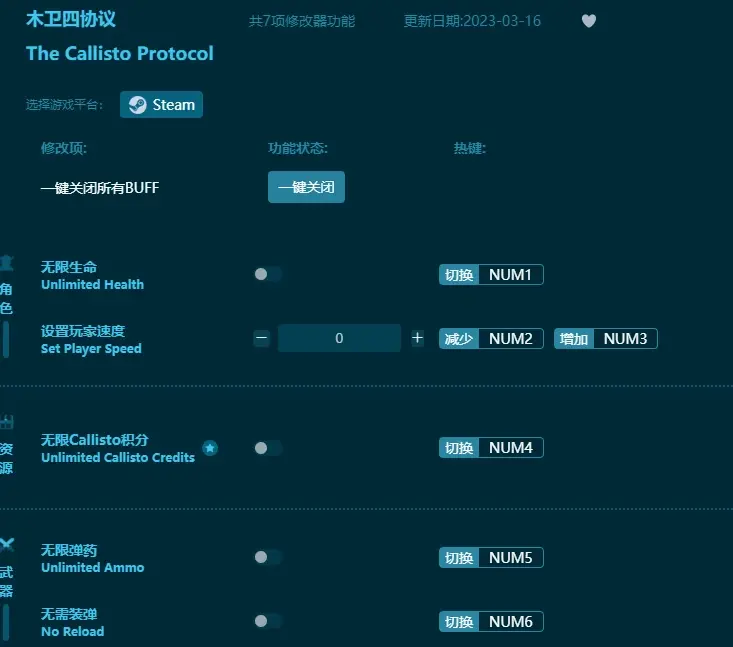Click the NUM1 hotkey for Unlimited Health

coord(510,275)
